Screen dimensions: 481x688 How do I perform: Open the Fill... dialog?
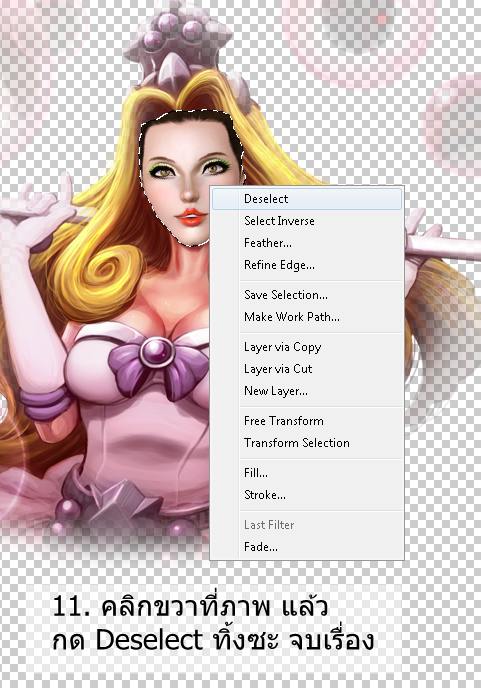(x=307, y=473)
